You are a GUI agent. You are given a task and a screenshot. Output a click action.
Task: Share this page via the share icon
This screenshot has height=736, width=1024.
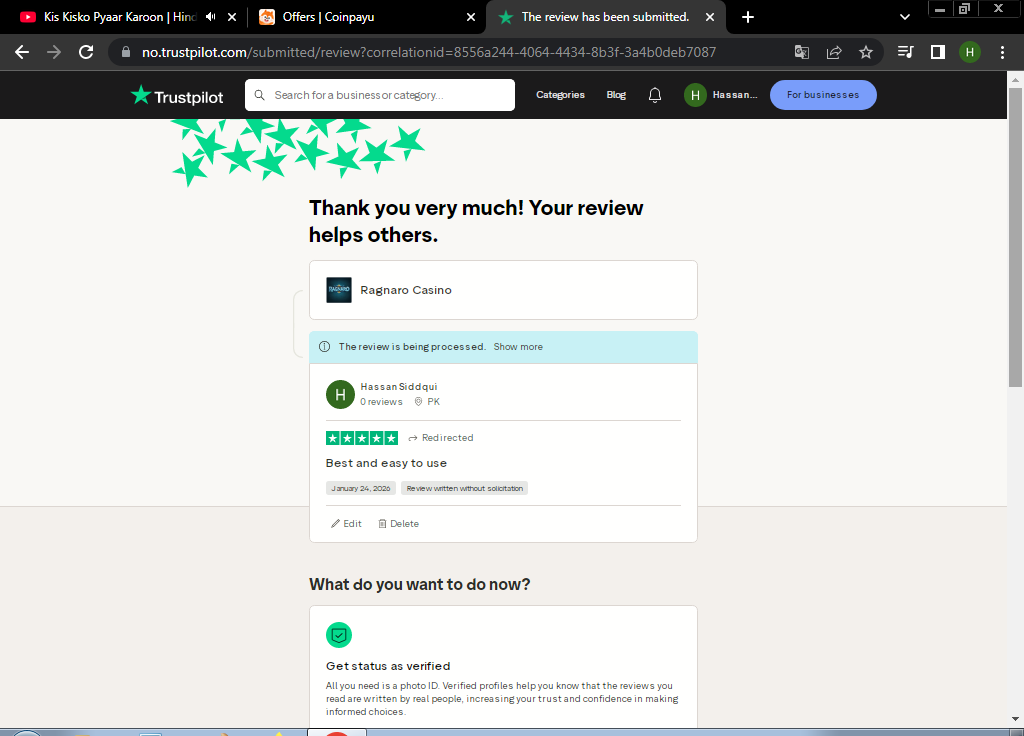[x=834, y=52]
